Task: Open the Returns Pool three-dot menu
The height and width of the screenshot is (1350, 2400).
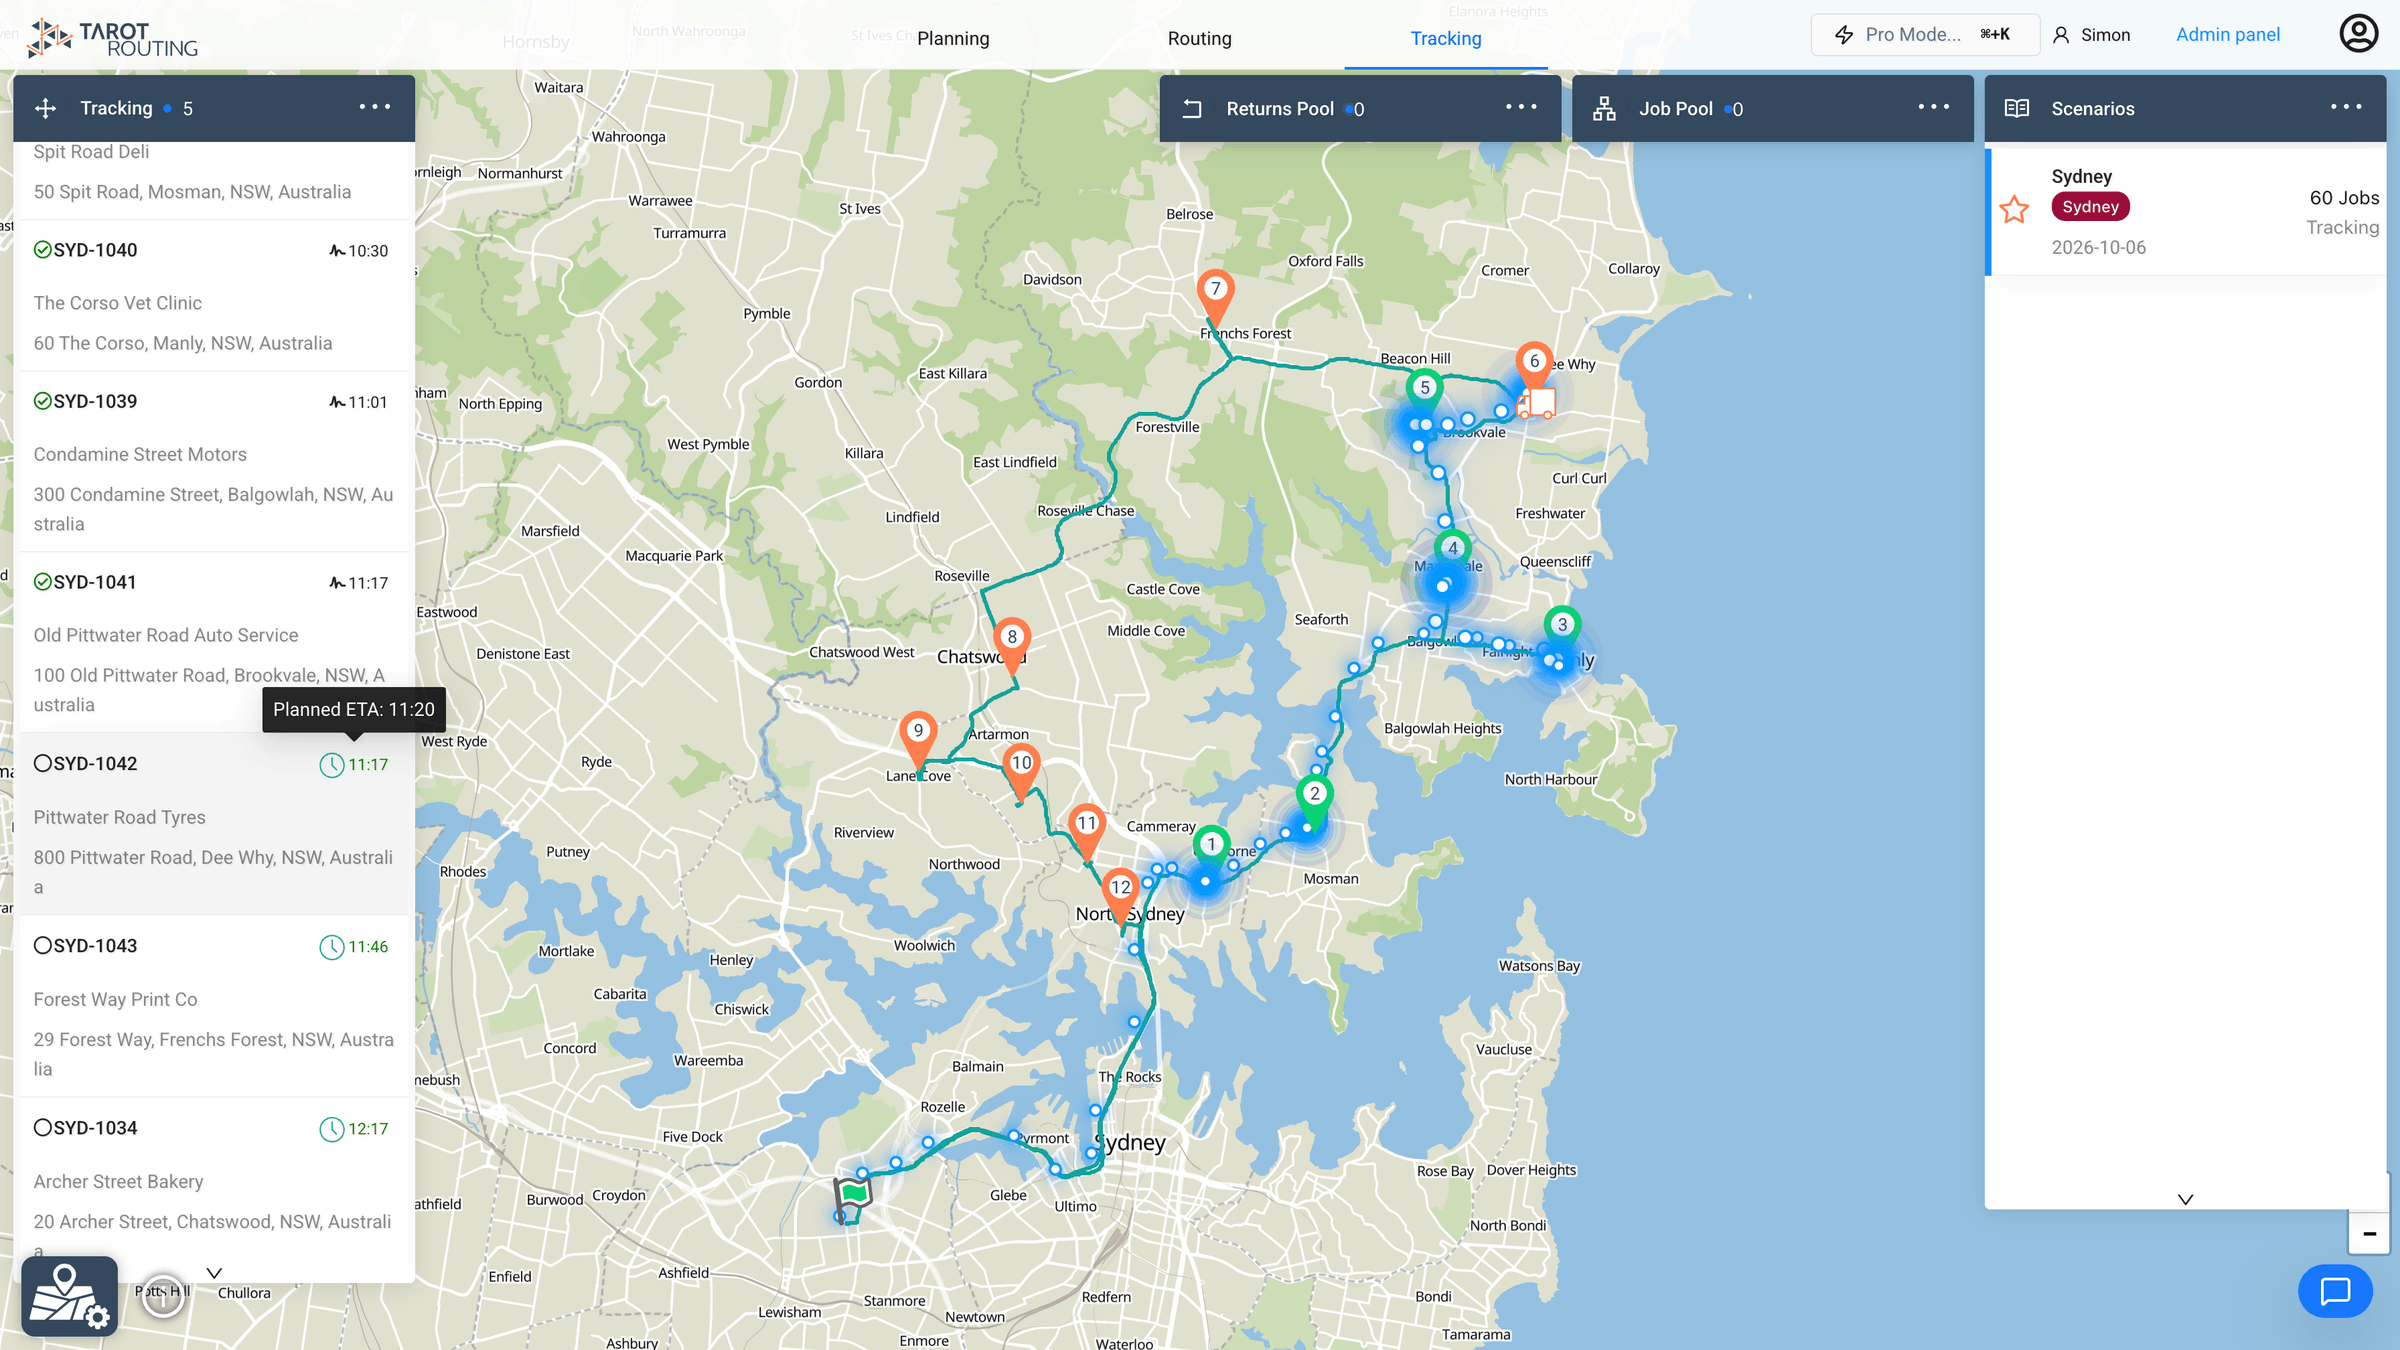Action: (x=1521, y=107)
